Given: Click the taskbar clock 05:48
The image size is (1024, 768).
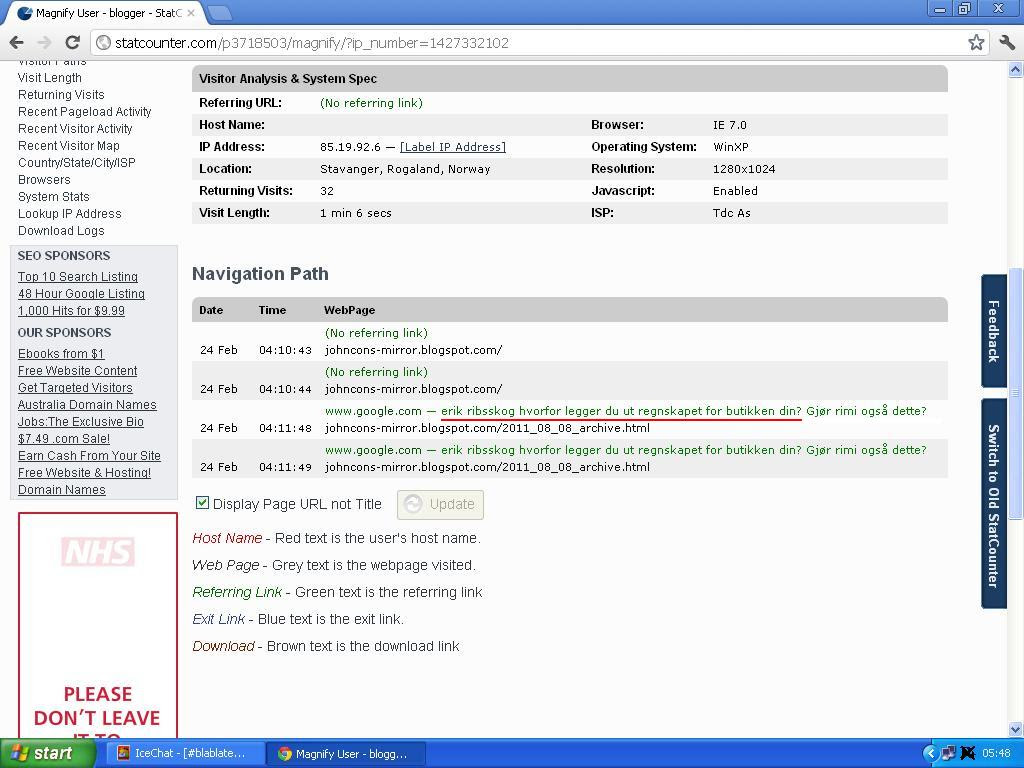Looking at the screenshot, I should click(995, 754).
